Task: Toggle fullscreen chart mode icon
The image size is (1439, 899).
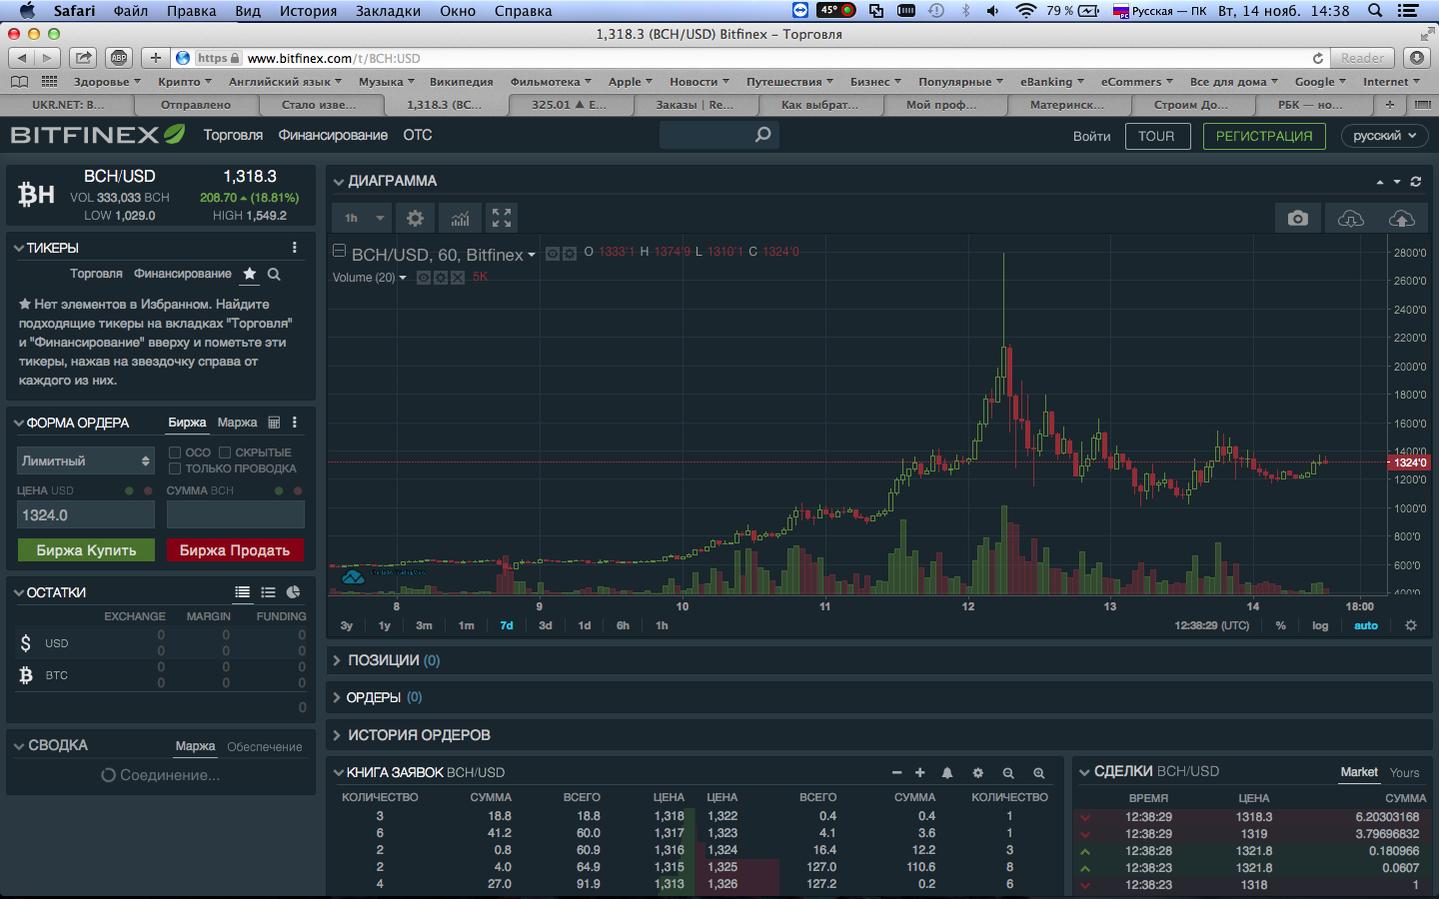Action: coord(502,218)
